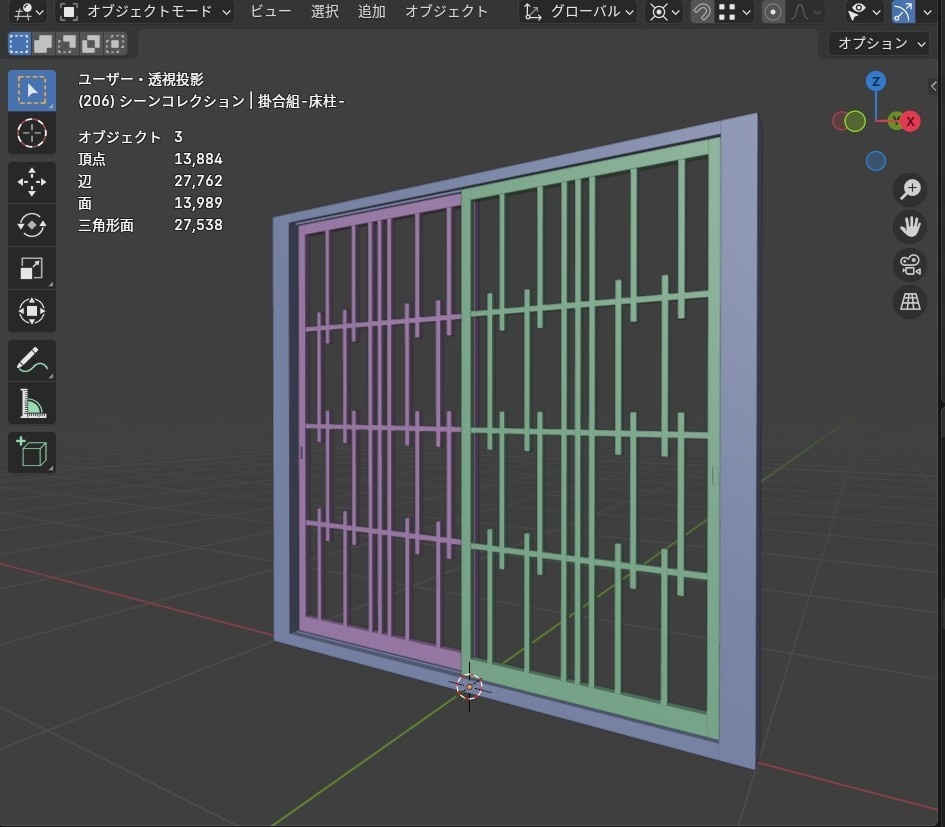
Task: Open the オプション dropdown
Action: (x=879, y=43)
